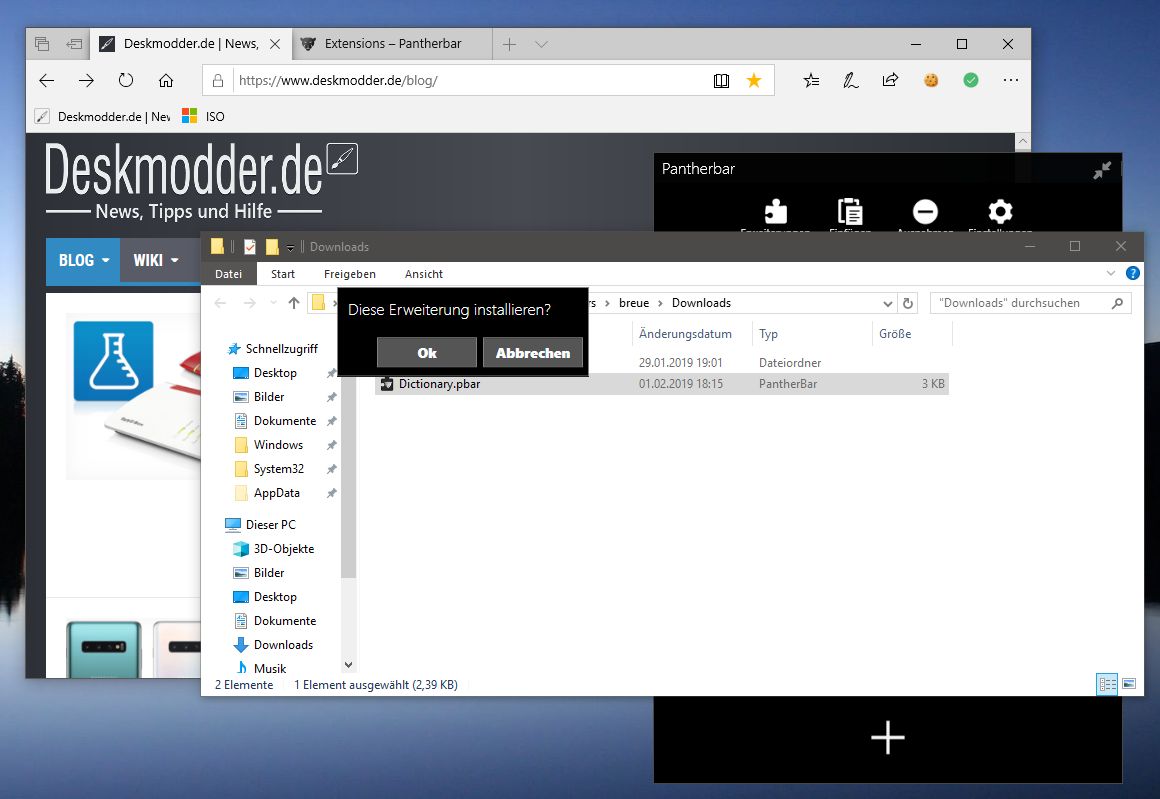Go back in Edge browser
This screenshot has height=799, width=1160.
click(47, 81)
